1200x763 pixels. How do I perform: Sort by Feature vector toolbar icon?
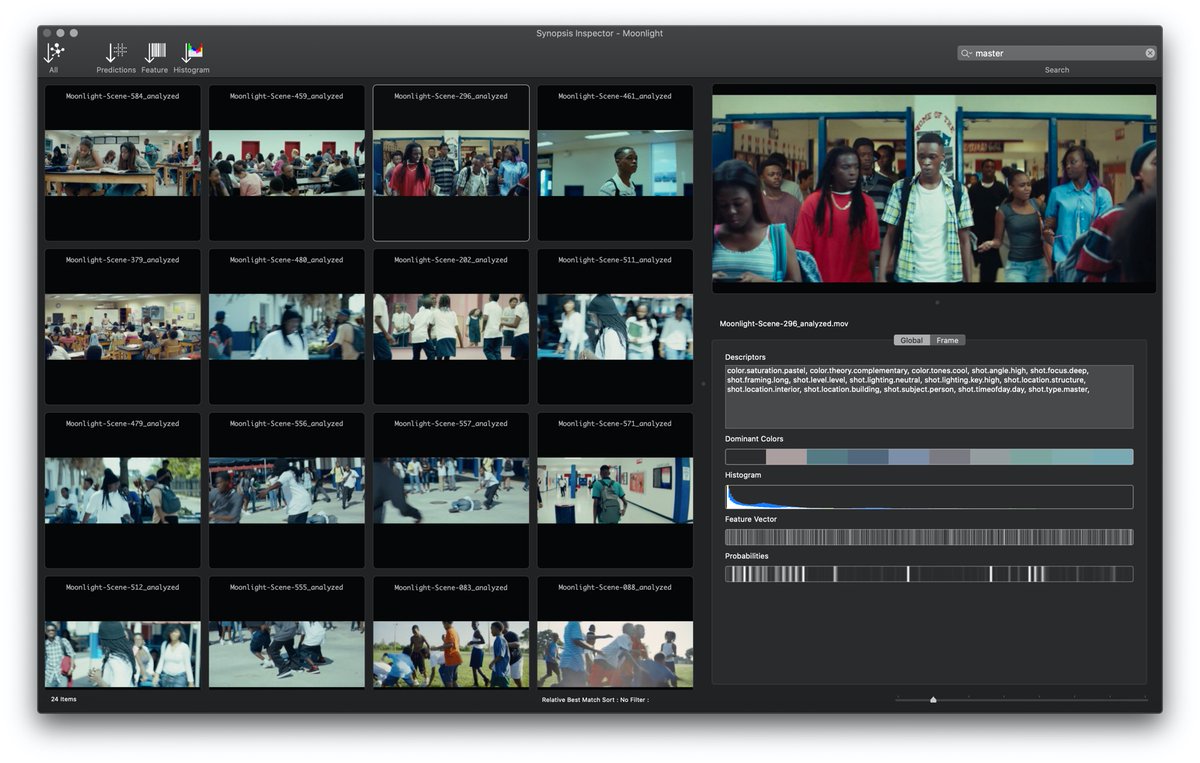click(x=155, y=53)
